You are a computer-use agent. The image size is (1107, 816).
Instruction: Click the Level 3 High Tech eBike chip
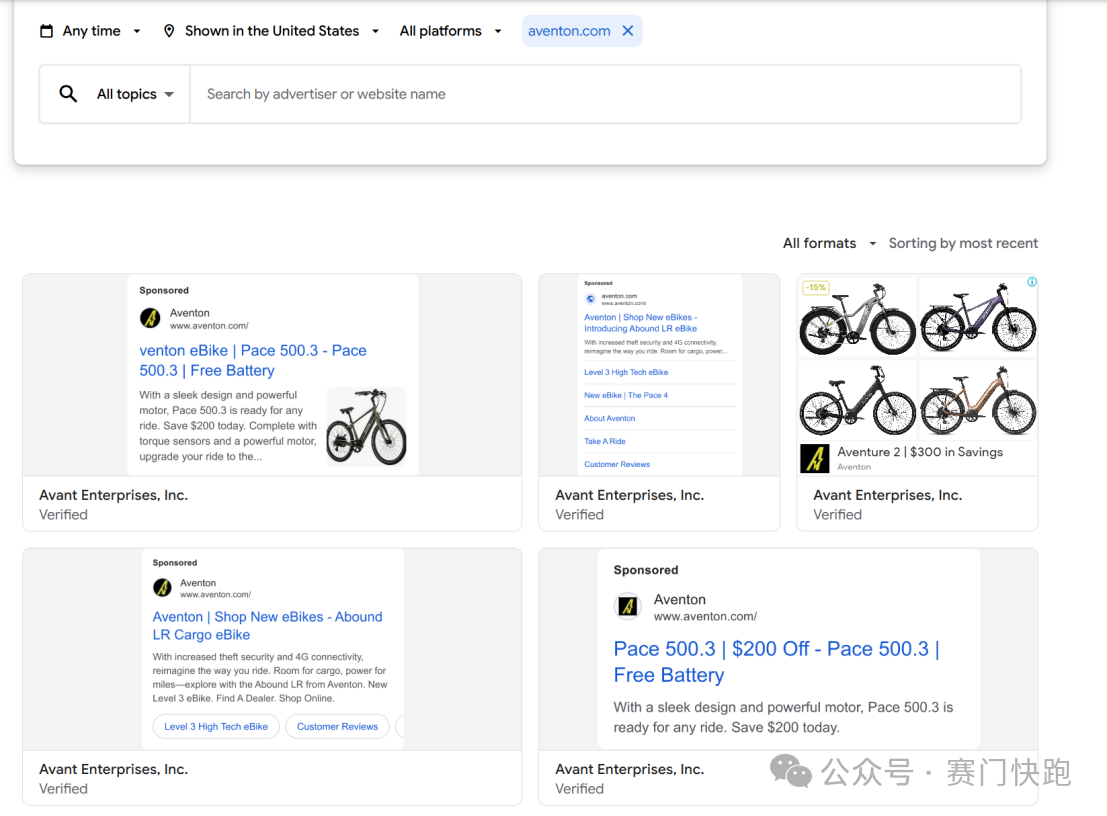(216, 727)
